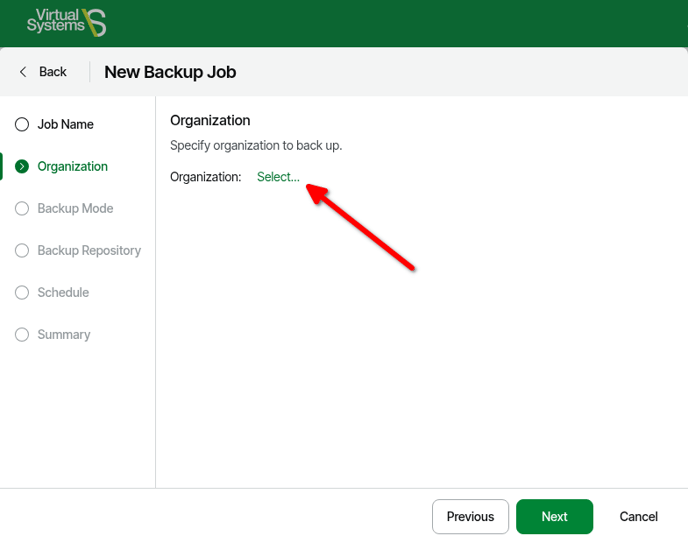Select the Organization step label in sidebar
Image resolution: width=688 pixels, height=543 pixels.
tap(72, 167)
